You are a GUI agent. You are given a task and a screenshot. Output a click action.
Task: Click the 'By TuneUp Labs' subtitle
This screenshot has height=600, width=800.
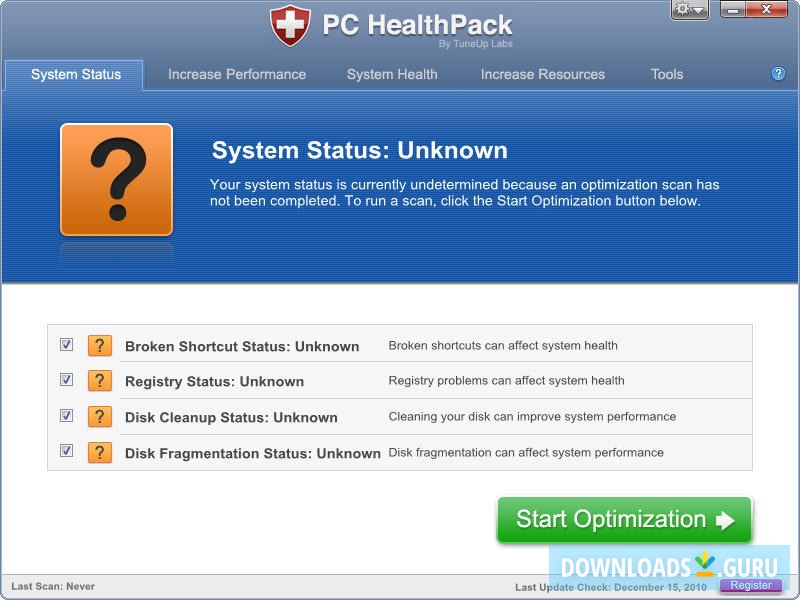pyautogui.click(x=476, y=44)
